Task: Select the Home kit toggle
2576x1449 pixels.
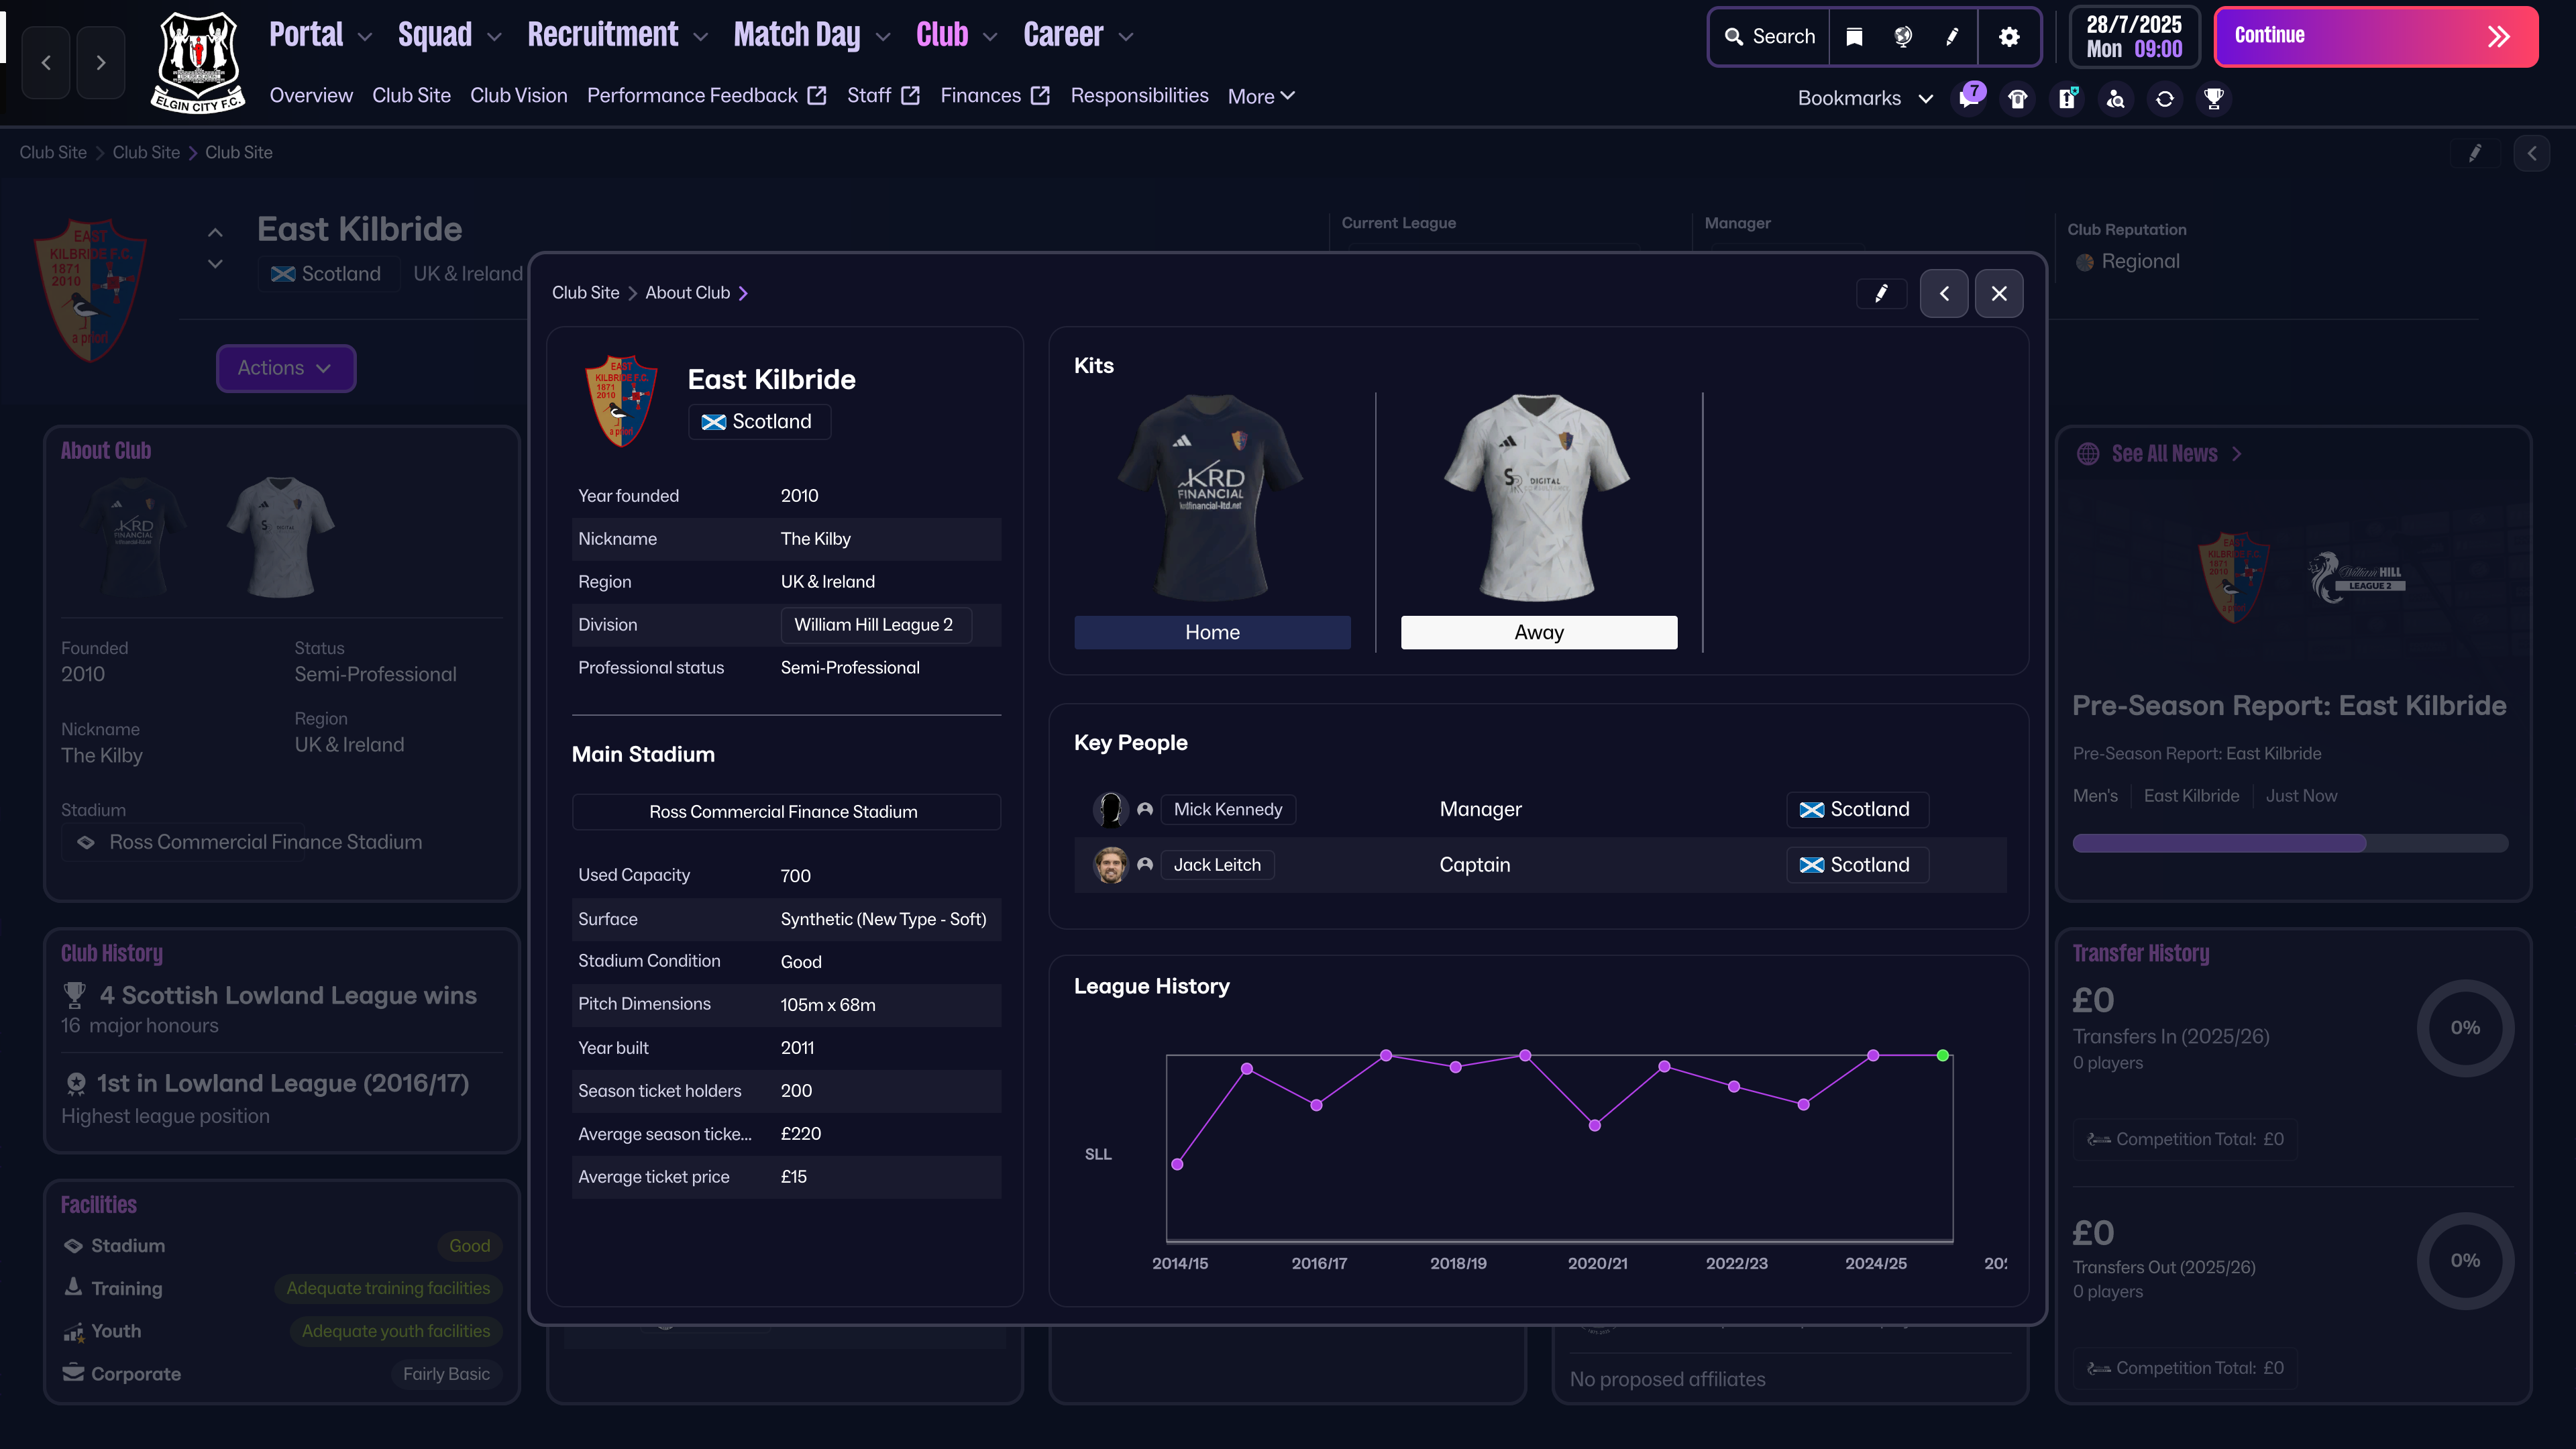Action: [1212, 632]
